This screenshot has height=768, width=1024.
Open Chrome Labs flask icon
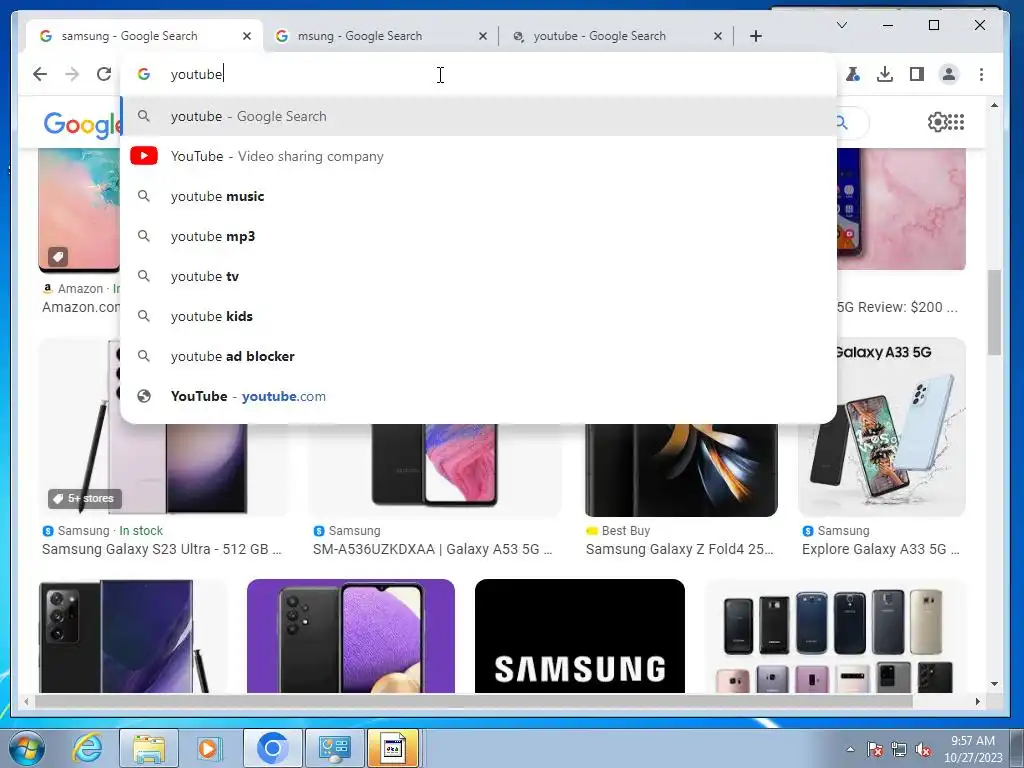tap(853, 74)
